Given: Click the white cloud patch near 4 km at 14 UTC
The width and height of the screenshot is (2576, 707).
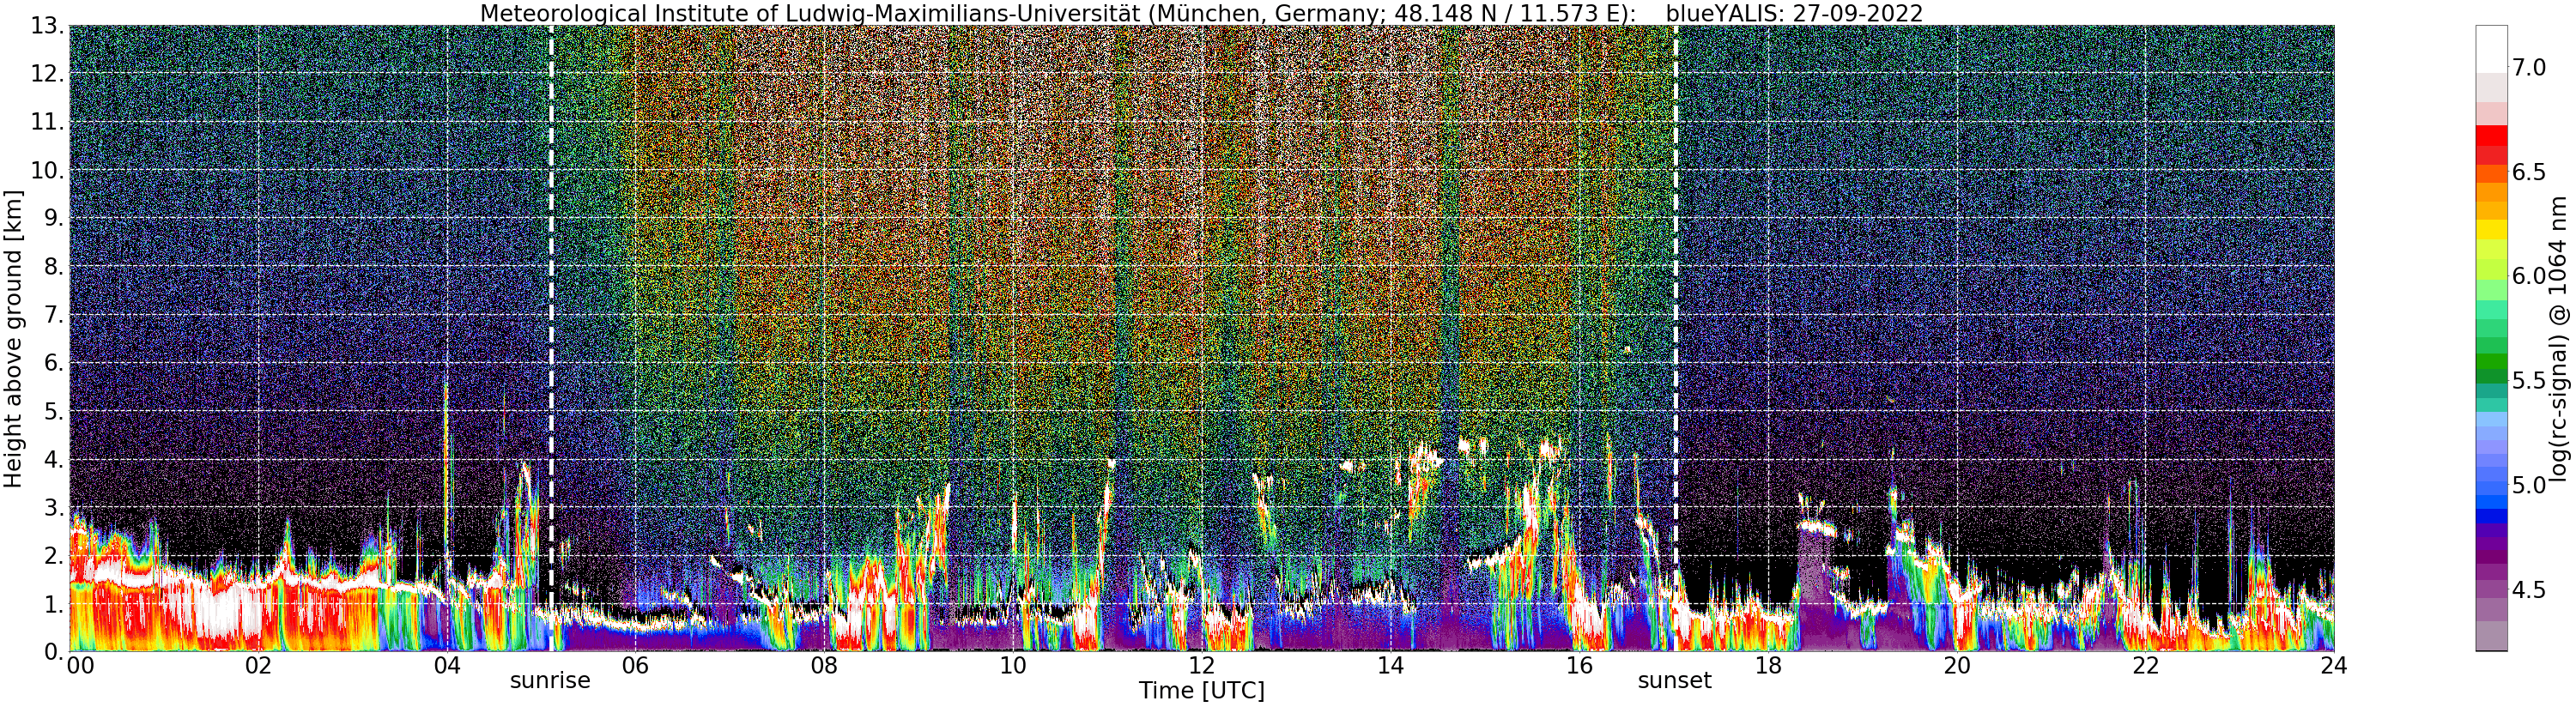Looking at the screenshot, I should (x=1424, y=459).
